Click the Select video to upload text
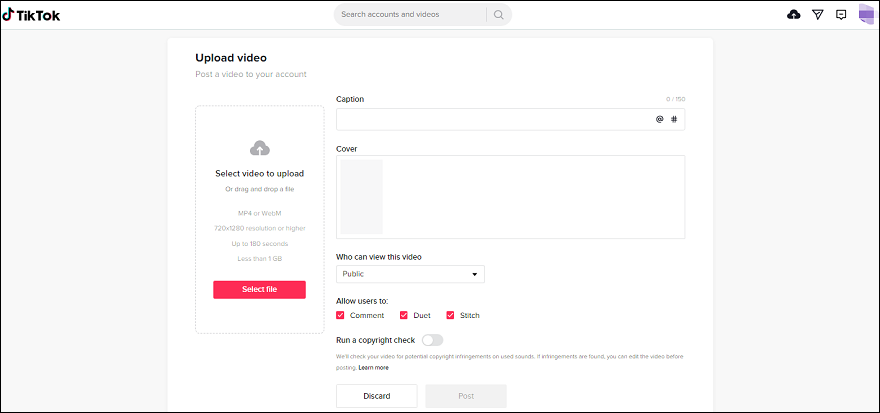The image size is (880, 413). 259,173
